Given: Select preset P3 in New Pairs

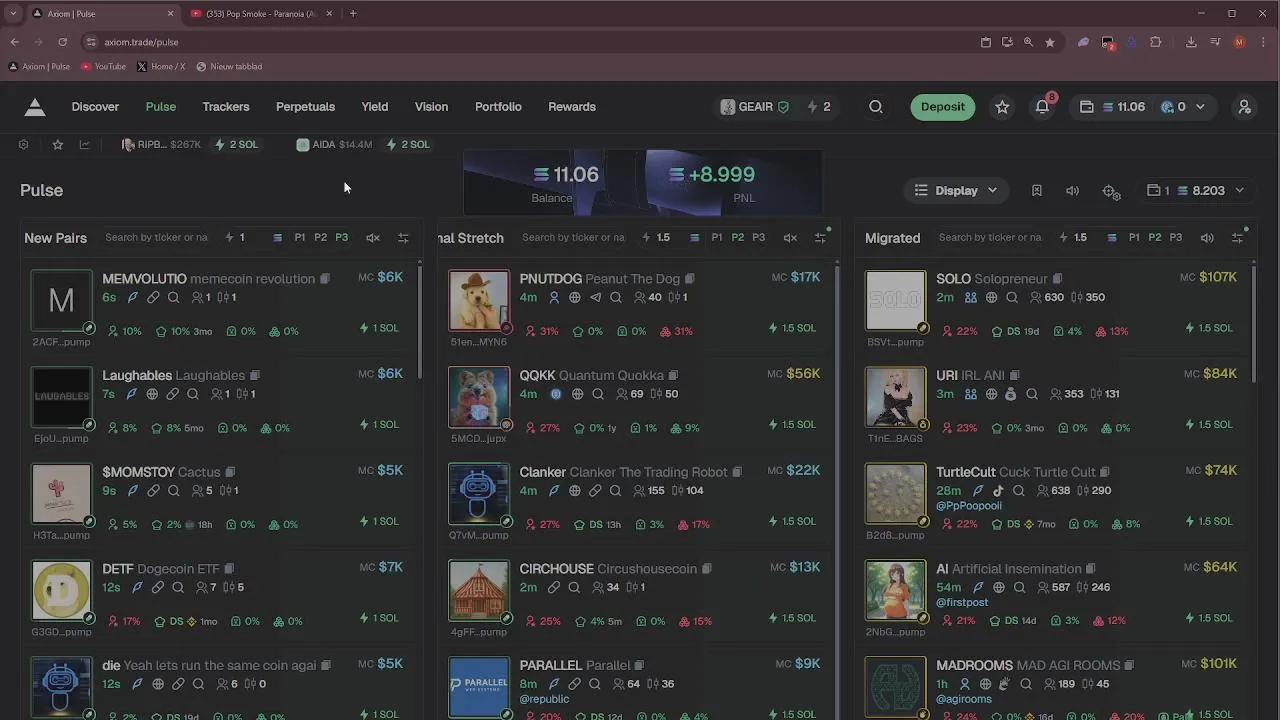Looking at the screenshot, I should coord(342,238).
